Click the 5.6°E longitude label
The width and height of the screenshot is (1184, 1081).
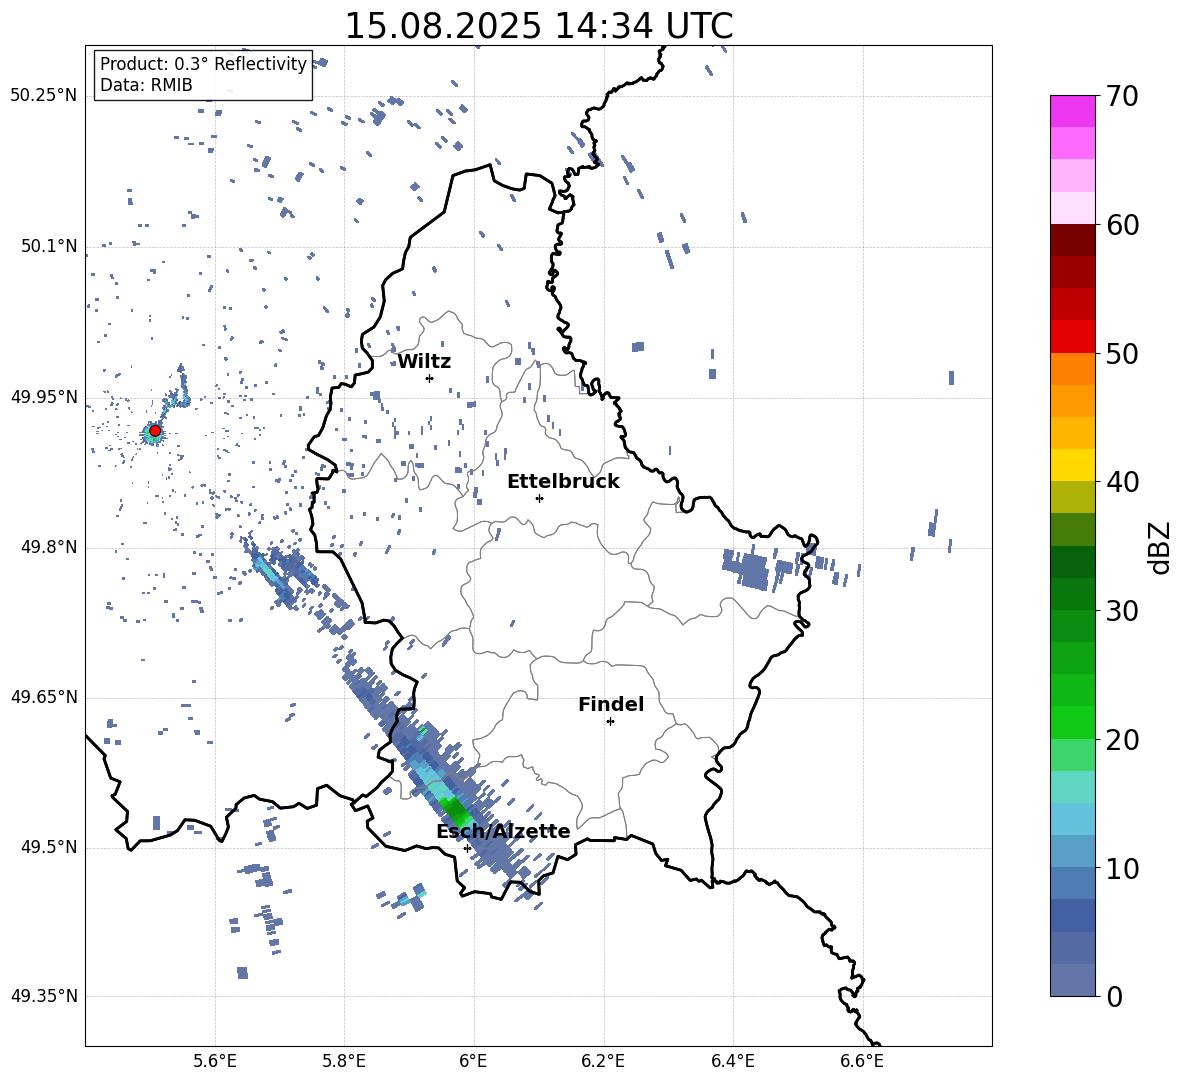[215, 1061]
